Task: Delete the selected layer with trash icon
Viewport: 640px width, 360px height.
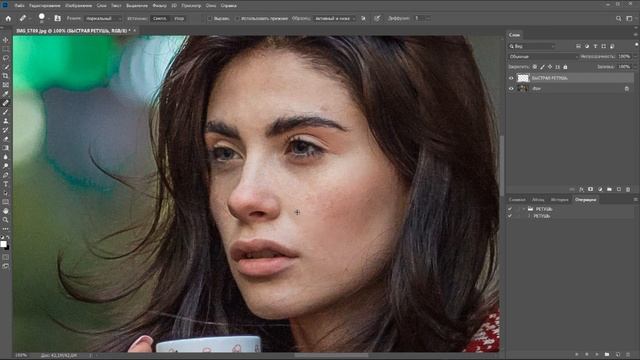Action: [628, 189]
